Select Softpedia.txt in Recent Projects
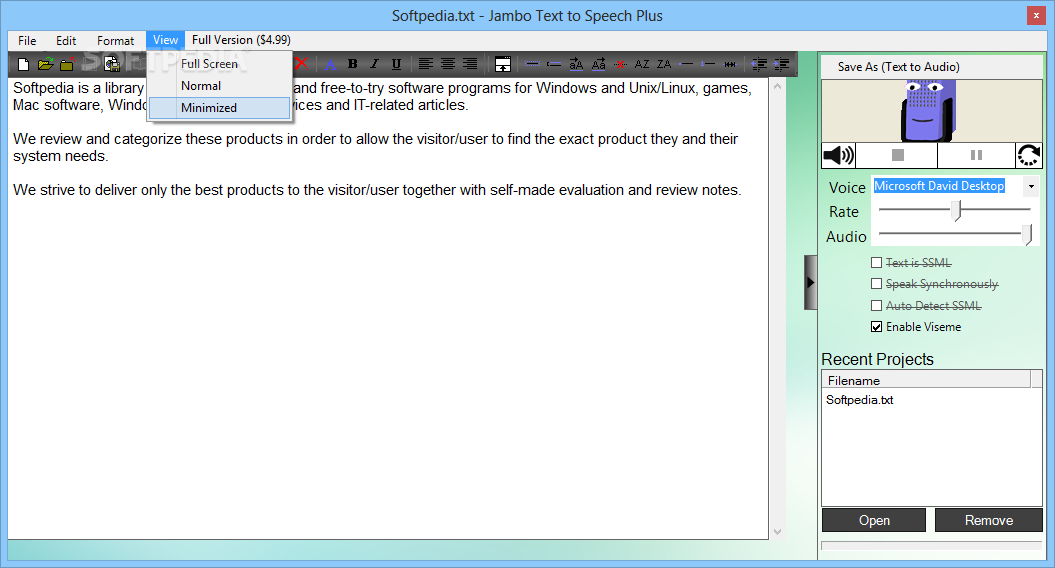This screenshot has height=568, width=1055. click(859, 400)
